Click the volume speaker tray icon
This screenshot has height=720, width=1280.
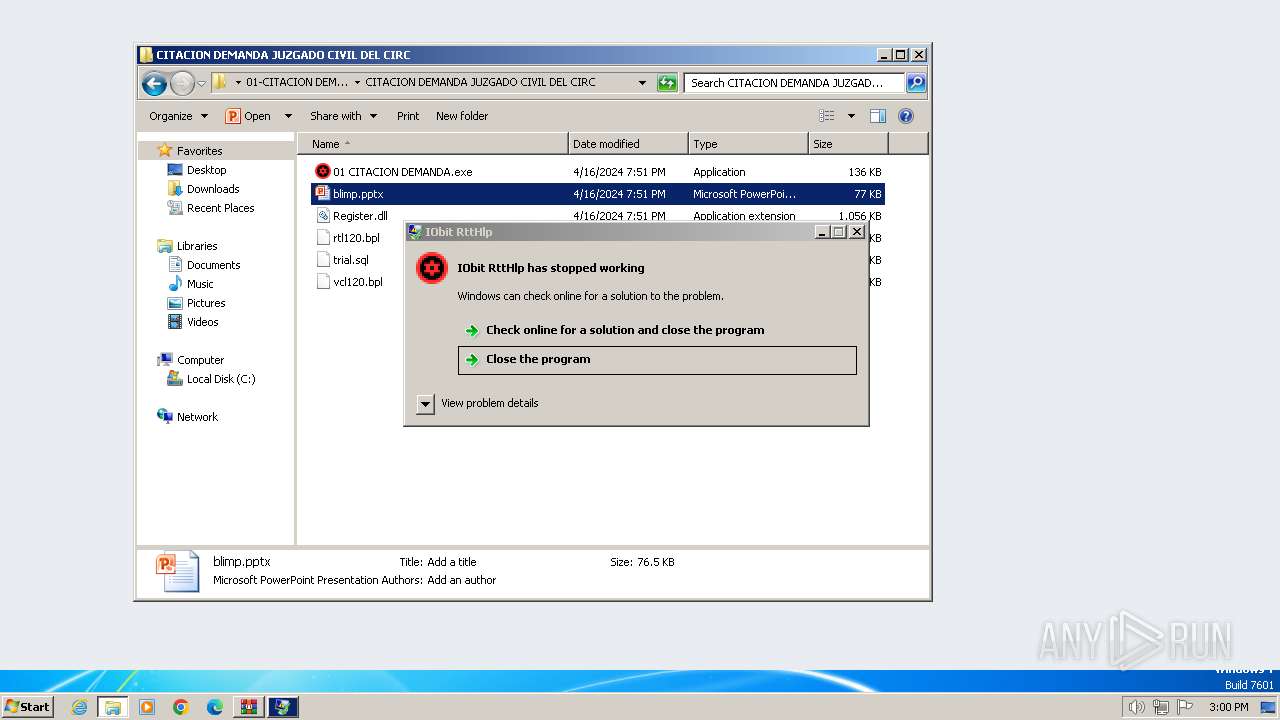click(x=1136, y=707)
